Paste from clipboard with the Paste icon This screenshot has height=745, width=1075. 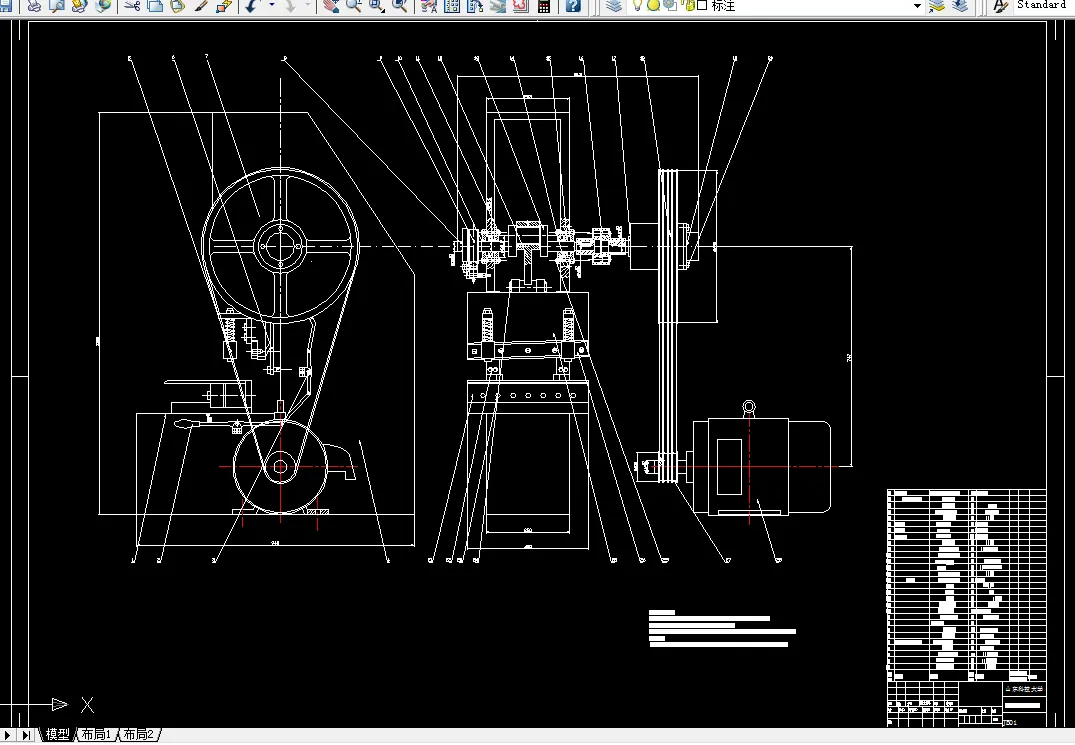click(178, 5)
